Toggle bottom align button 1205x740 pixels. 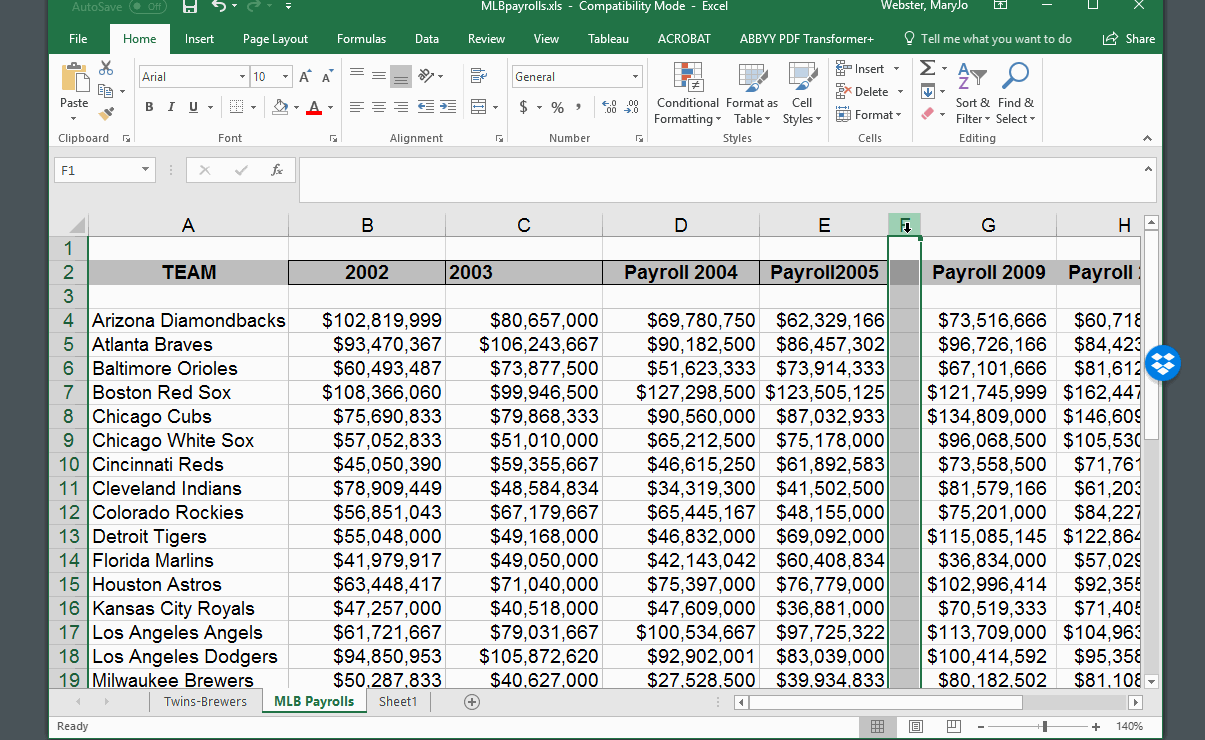click(401, 76)
